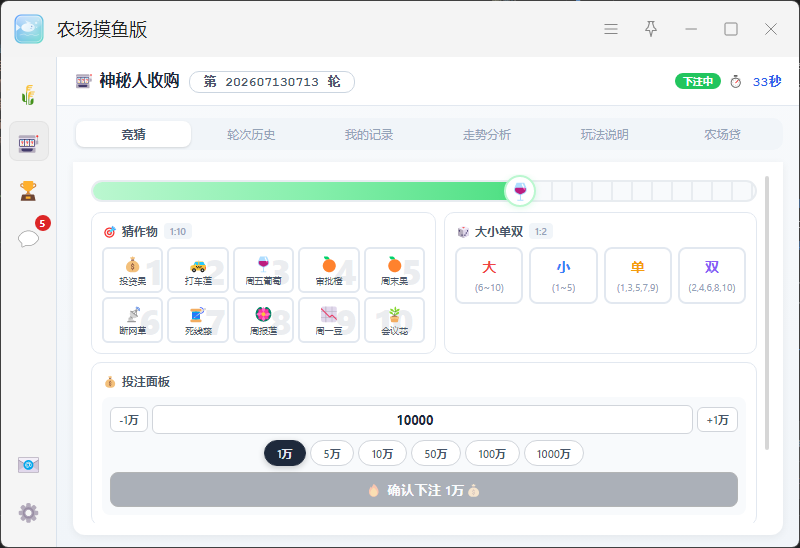Switch to the 农场贷 tab
The width and height of the screenshot is (800, 548).
[722, 134]
